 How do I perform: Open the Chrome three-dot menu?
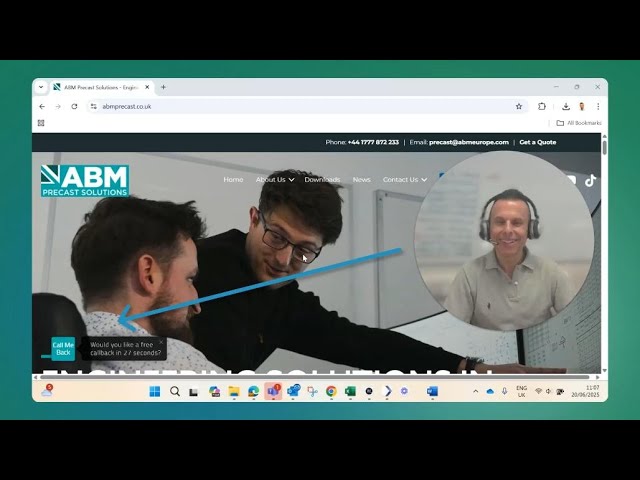(x=598, y=107)
